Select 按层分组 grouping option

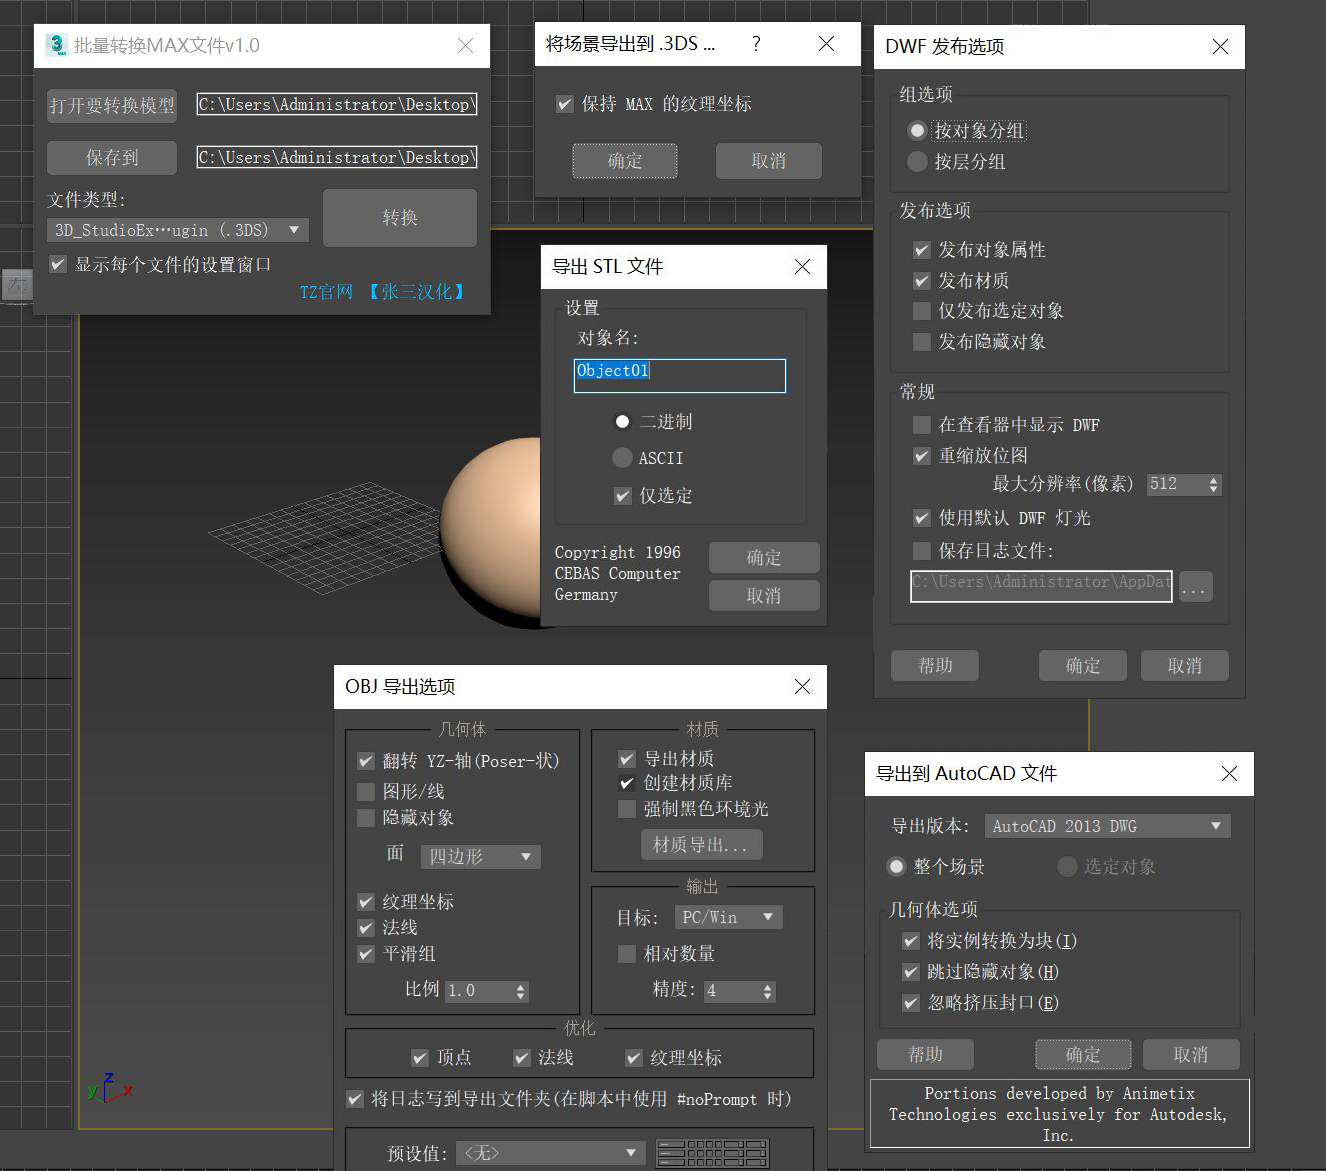[x=917, y=162]
